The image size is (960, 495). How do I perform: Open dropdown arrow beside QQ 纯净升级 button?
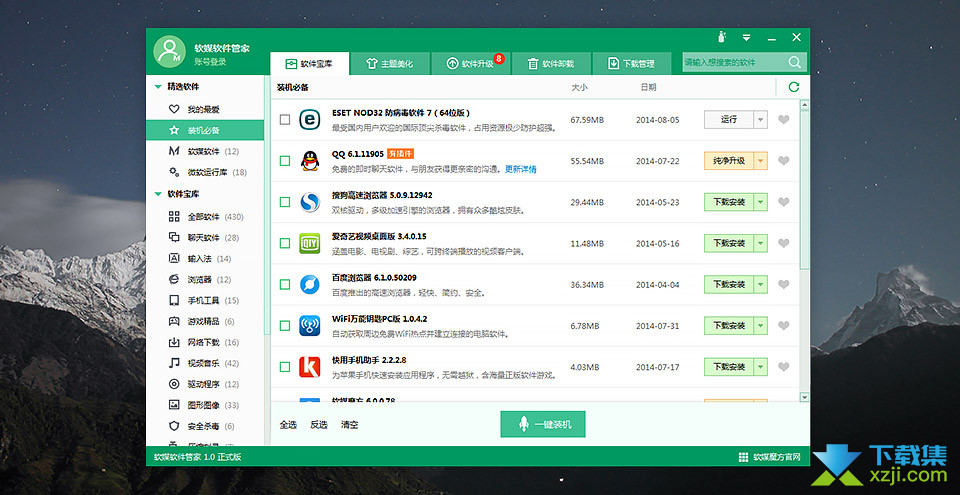[760, 161]
